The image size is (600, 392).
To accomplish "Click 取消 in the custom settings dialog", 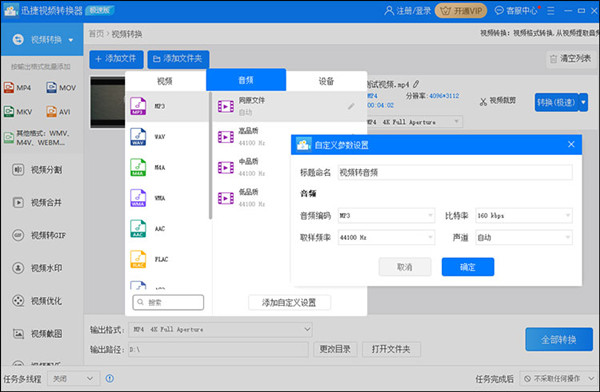I will tap(405, 267).
